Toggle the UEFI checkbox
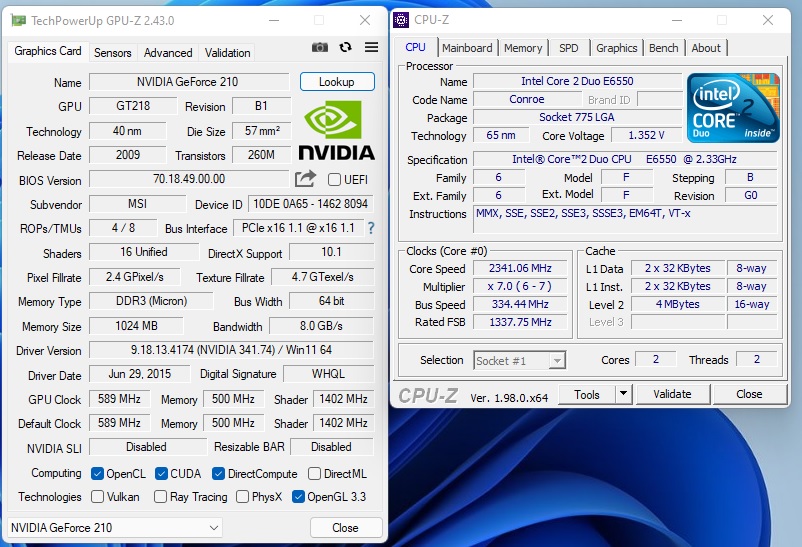802x547 pixels. pos(335,180)
